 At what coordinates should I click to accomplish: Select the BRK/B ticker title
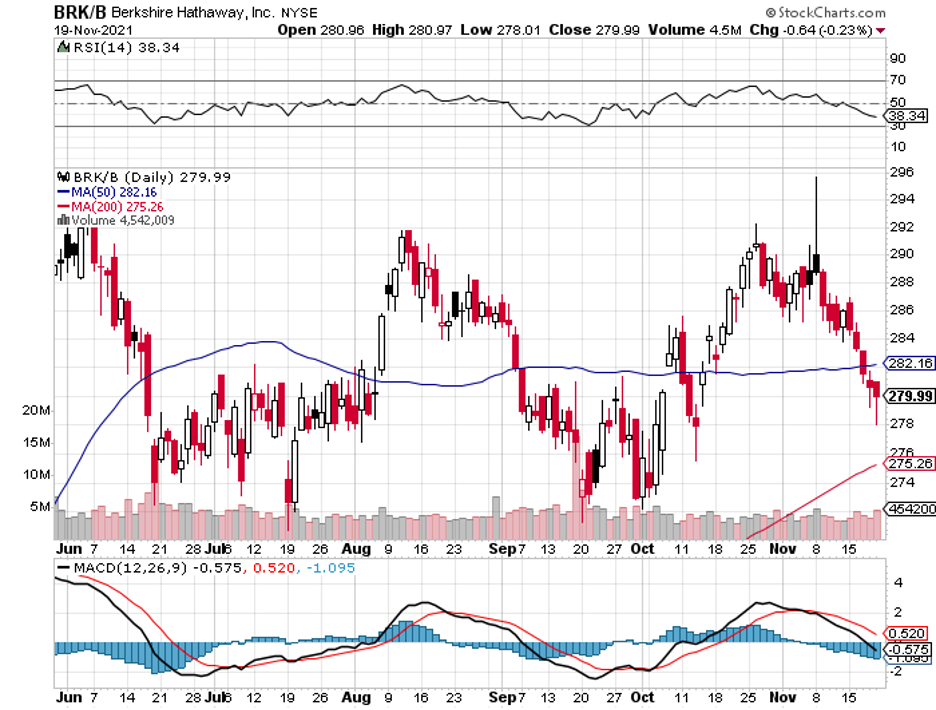point(80,12)
